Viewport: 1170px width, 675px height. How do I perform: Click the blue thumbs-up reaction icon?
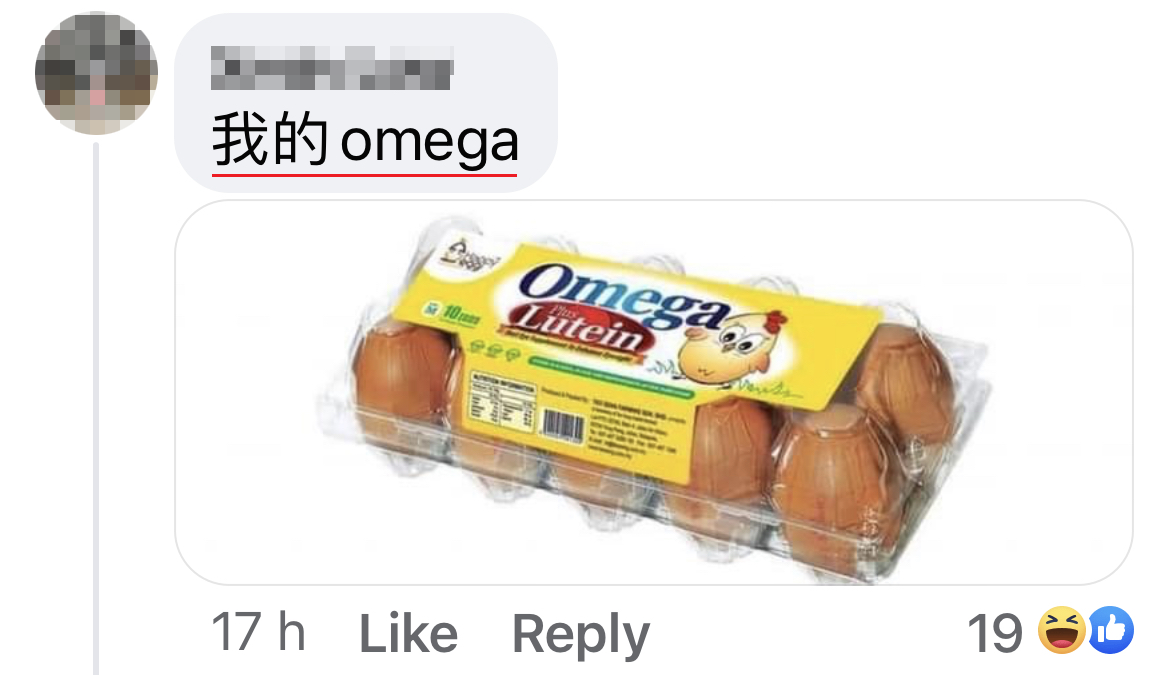[1111, 630]
